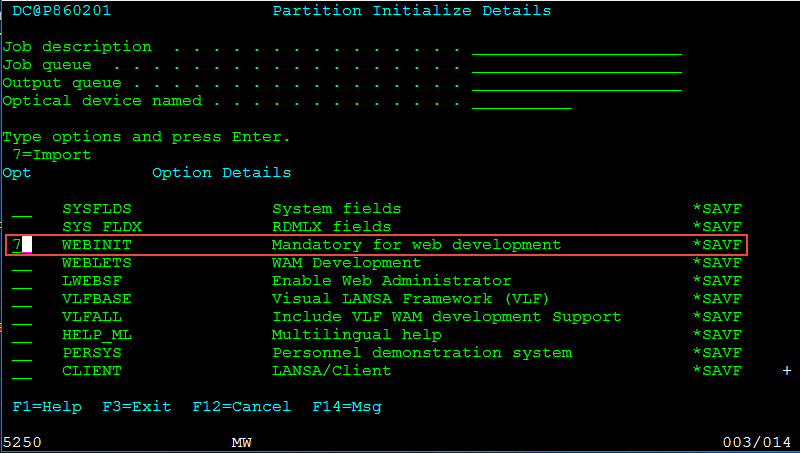
Task: Click the Optical device named field
Action: tap(521, 101)
